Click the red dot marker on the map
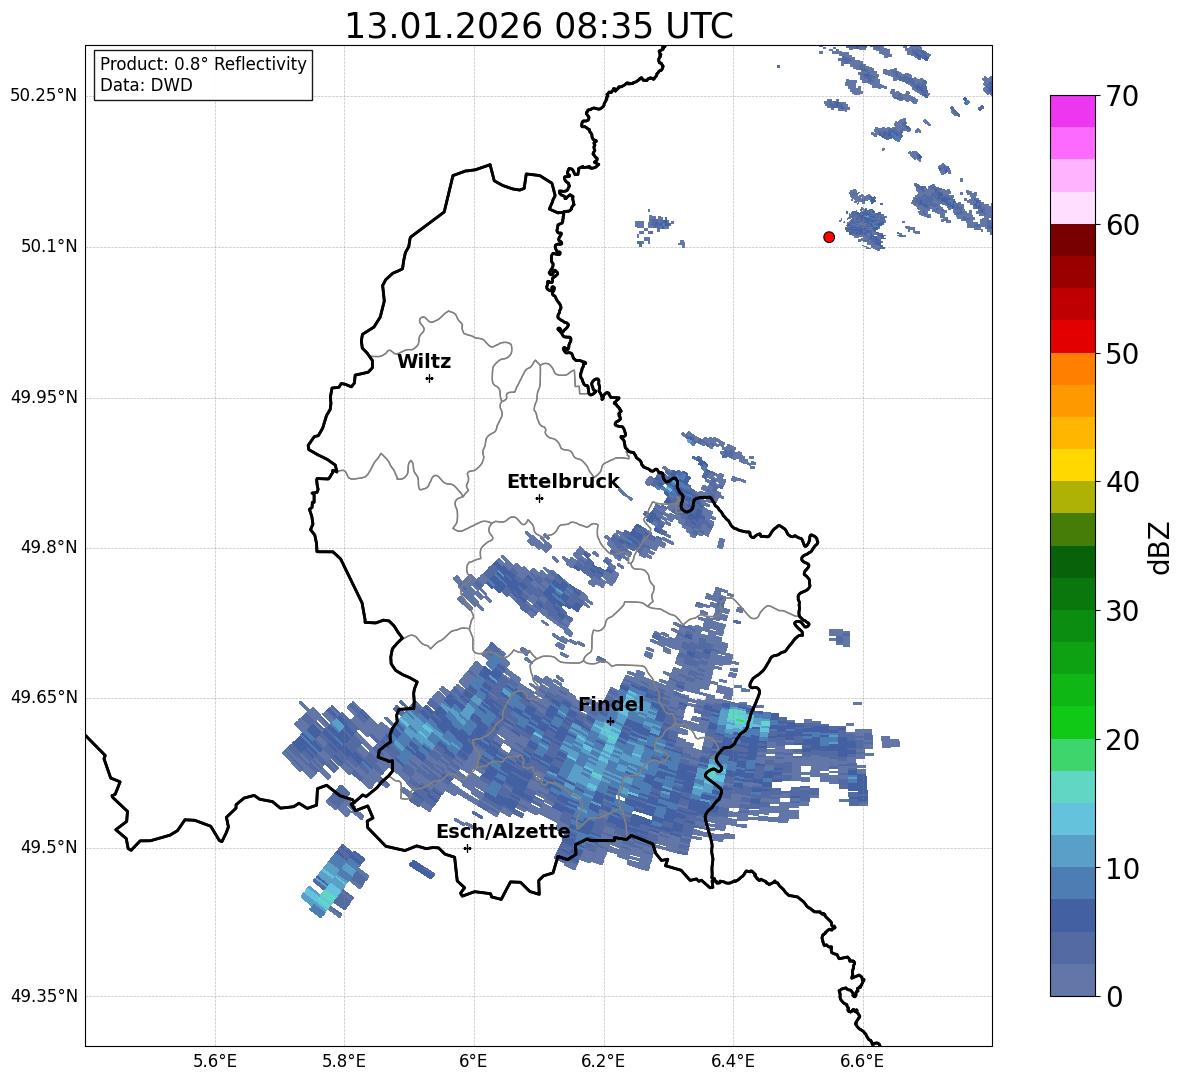1184x1081 pixels. click(x=829, y=237)
